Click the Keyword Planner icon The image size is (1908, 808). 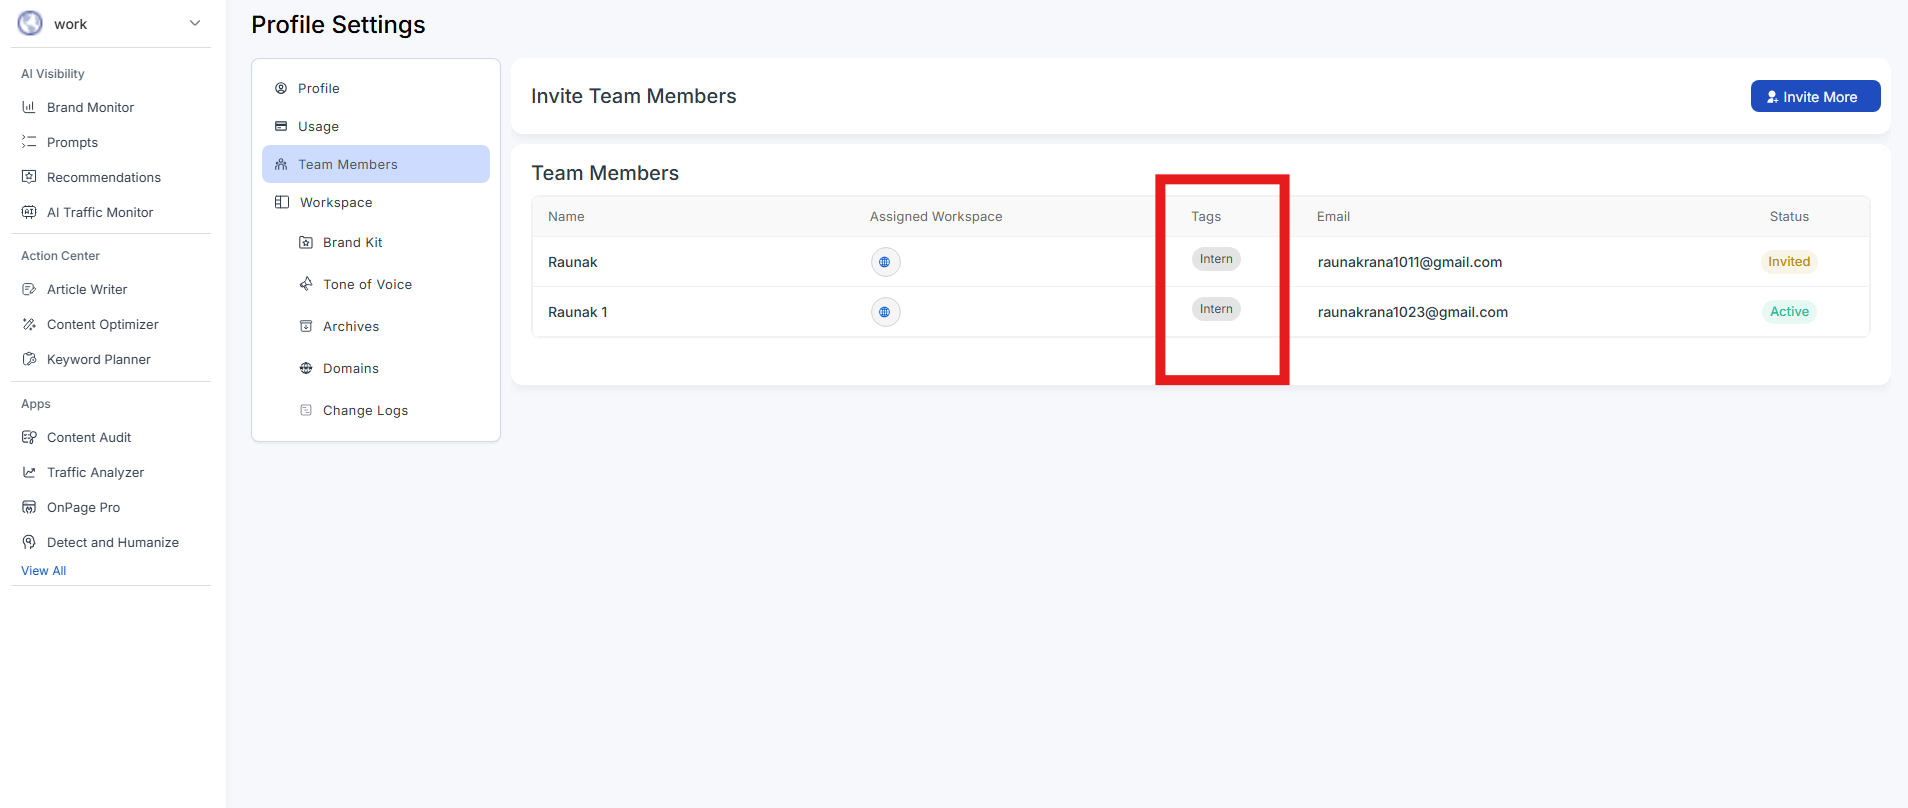[29, 359]
